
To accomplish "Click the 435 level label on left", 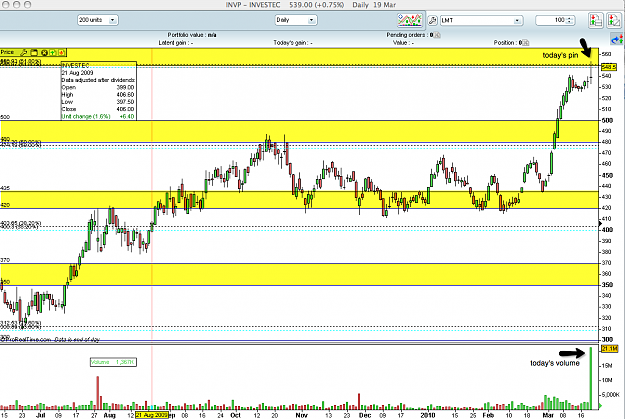I will click(5, 188).
